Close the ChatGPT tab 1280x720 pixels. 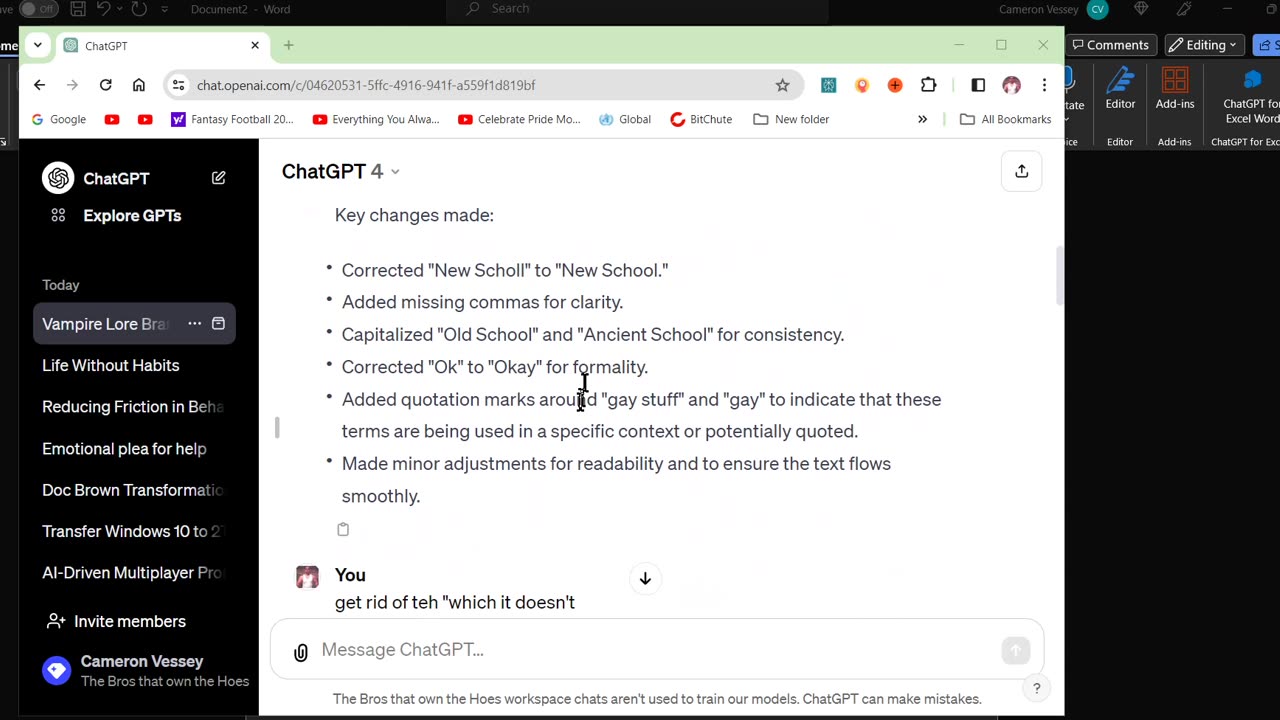click(x=255, y=45)
